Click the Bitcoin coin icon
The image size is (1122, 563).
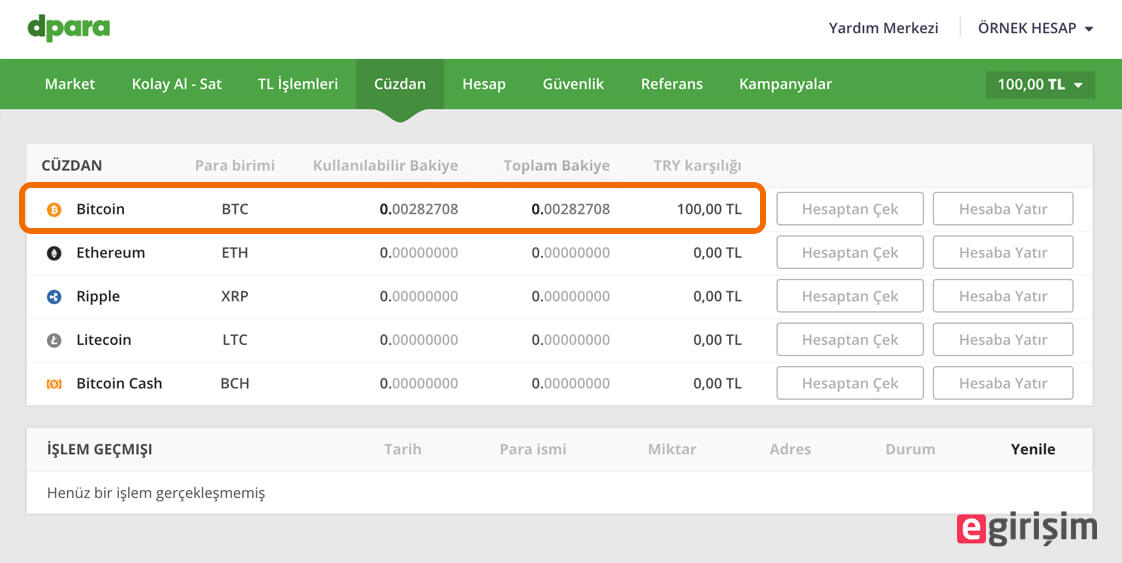[x=54, y=210]
